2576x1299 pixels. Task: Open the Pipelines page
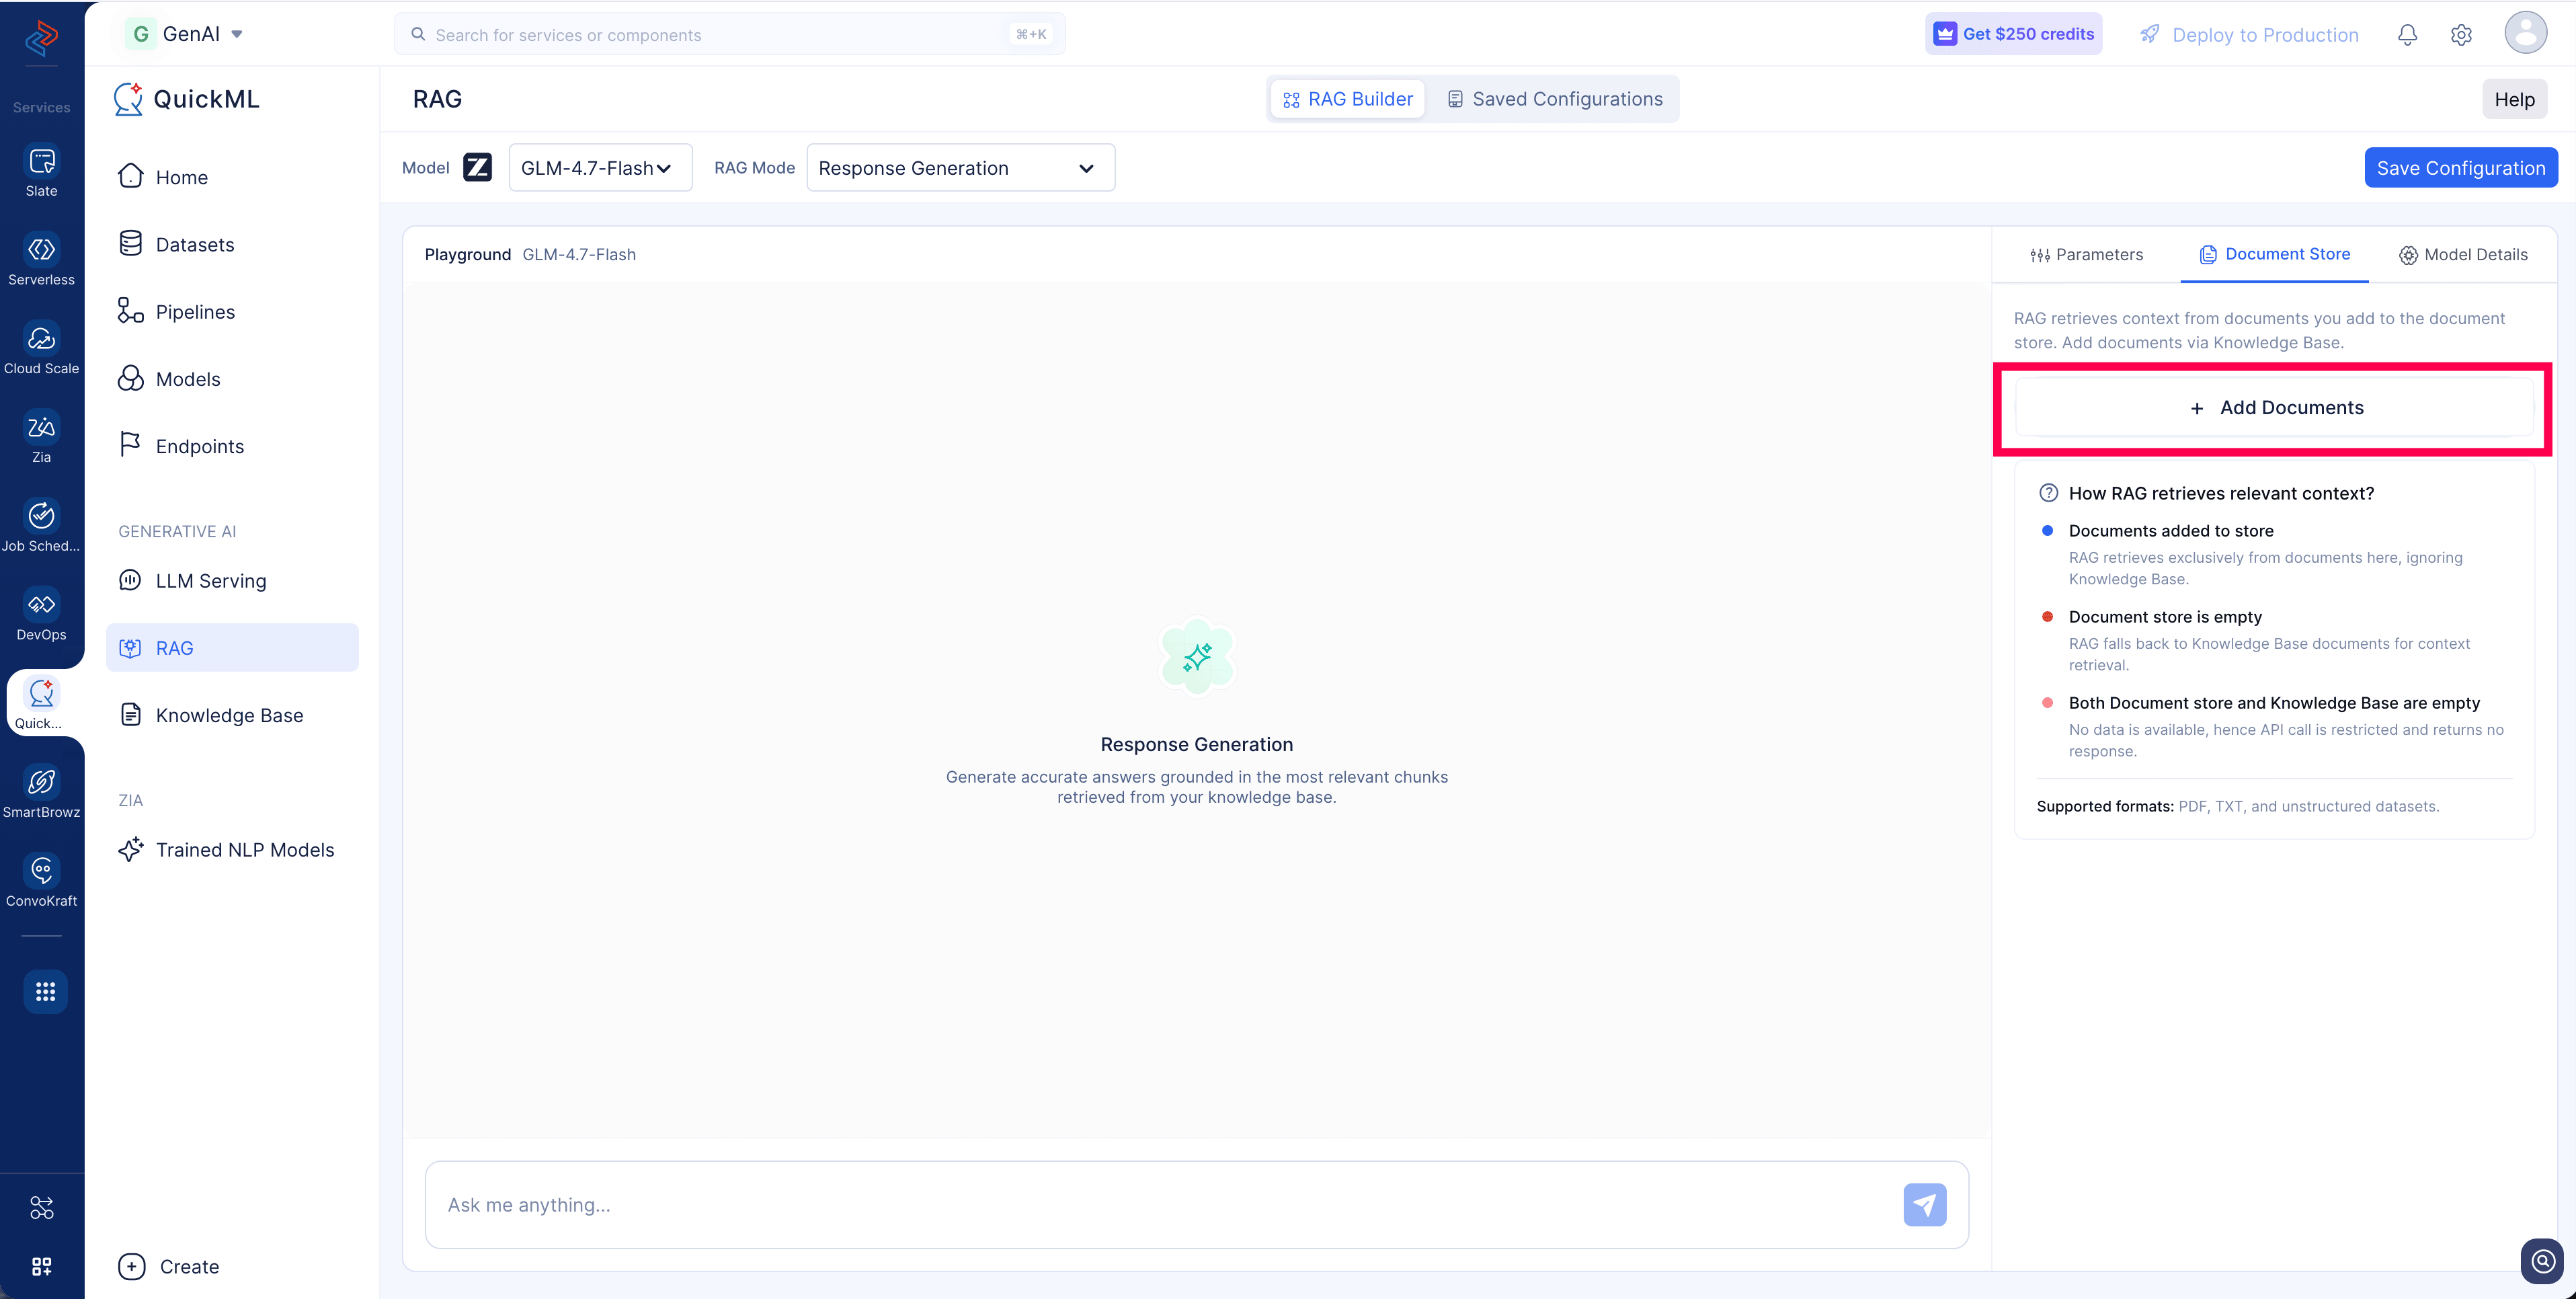[x=232, y=312]
